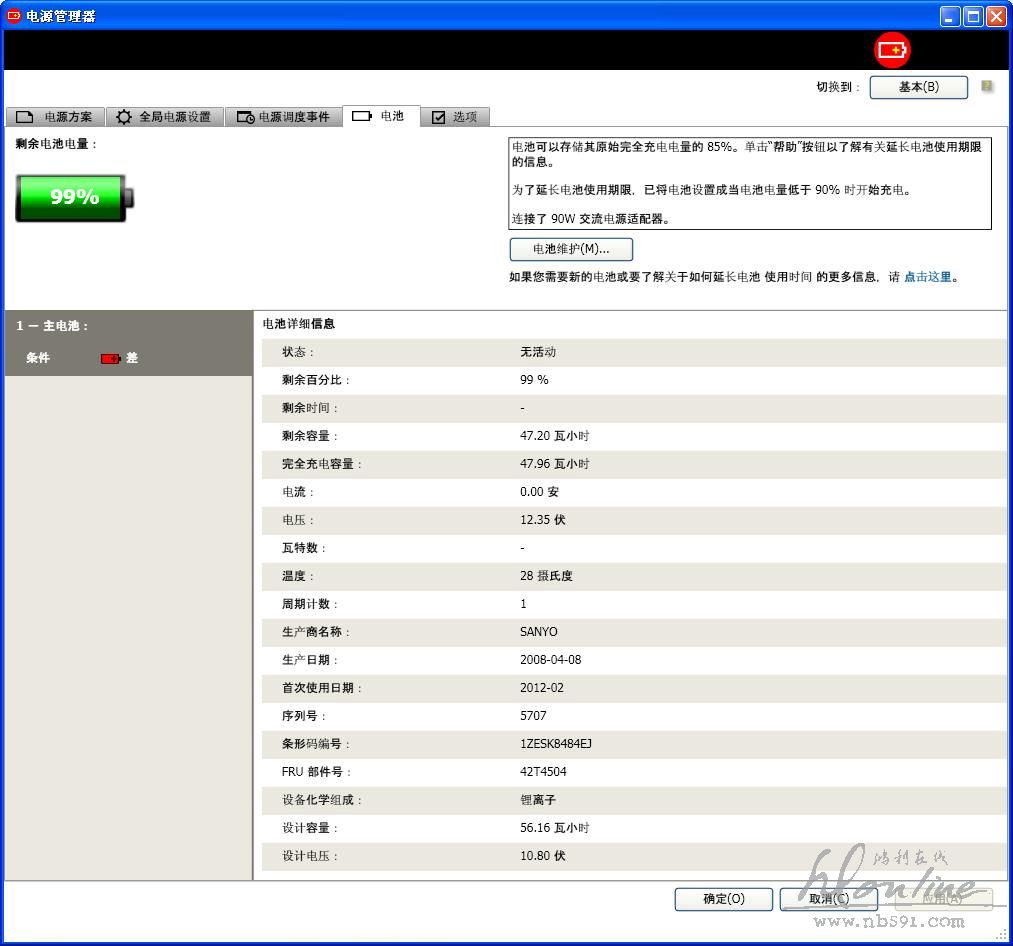Maximize the 电源管理器 window
1013x946 pixels.
click(x=973, y=16)
